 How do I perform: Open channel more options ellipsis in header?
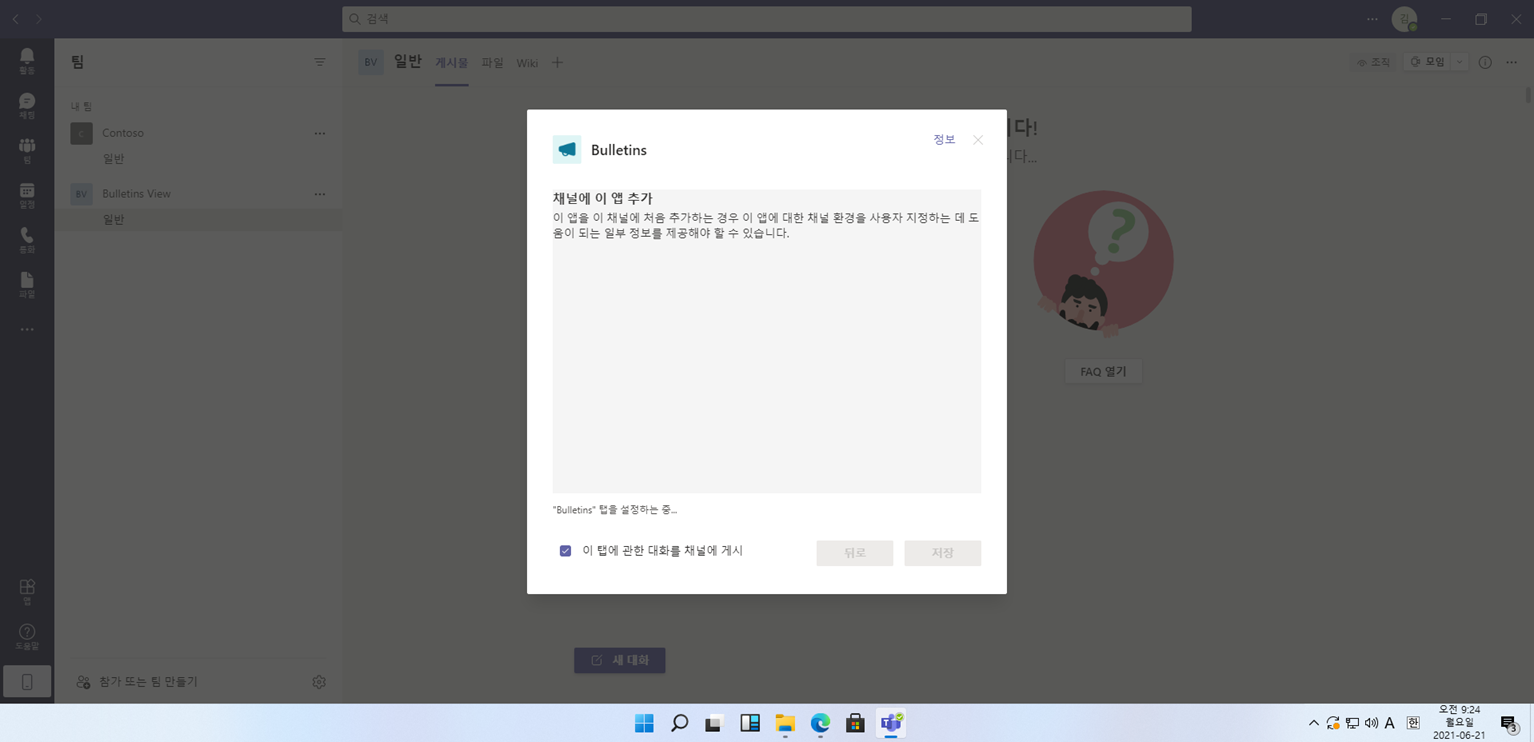coord(1512,62)
